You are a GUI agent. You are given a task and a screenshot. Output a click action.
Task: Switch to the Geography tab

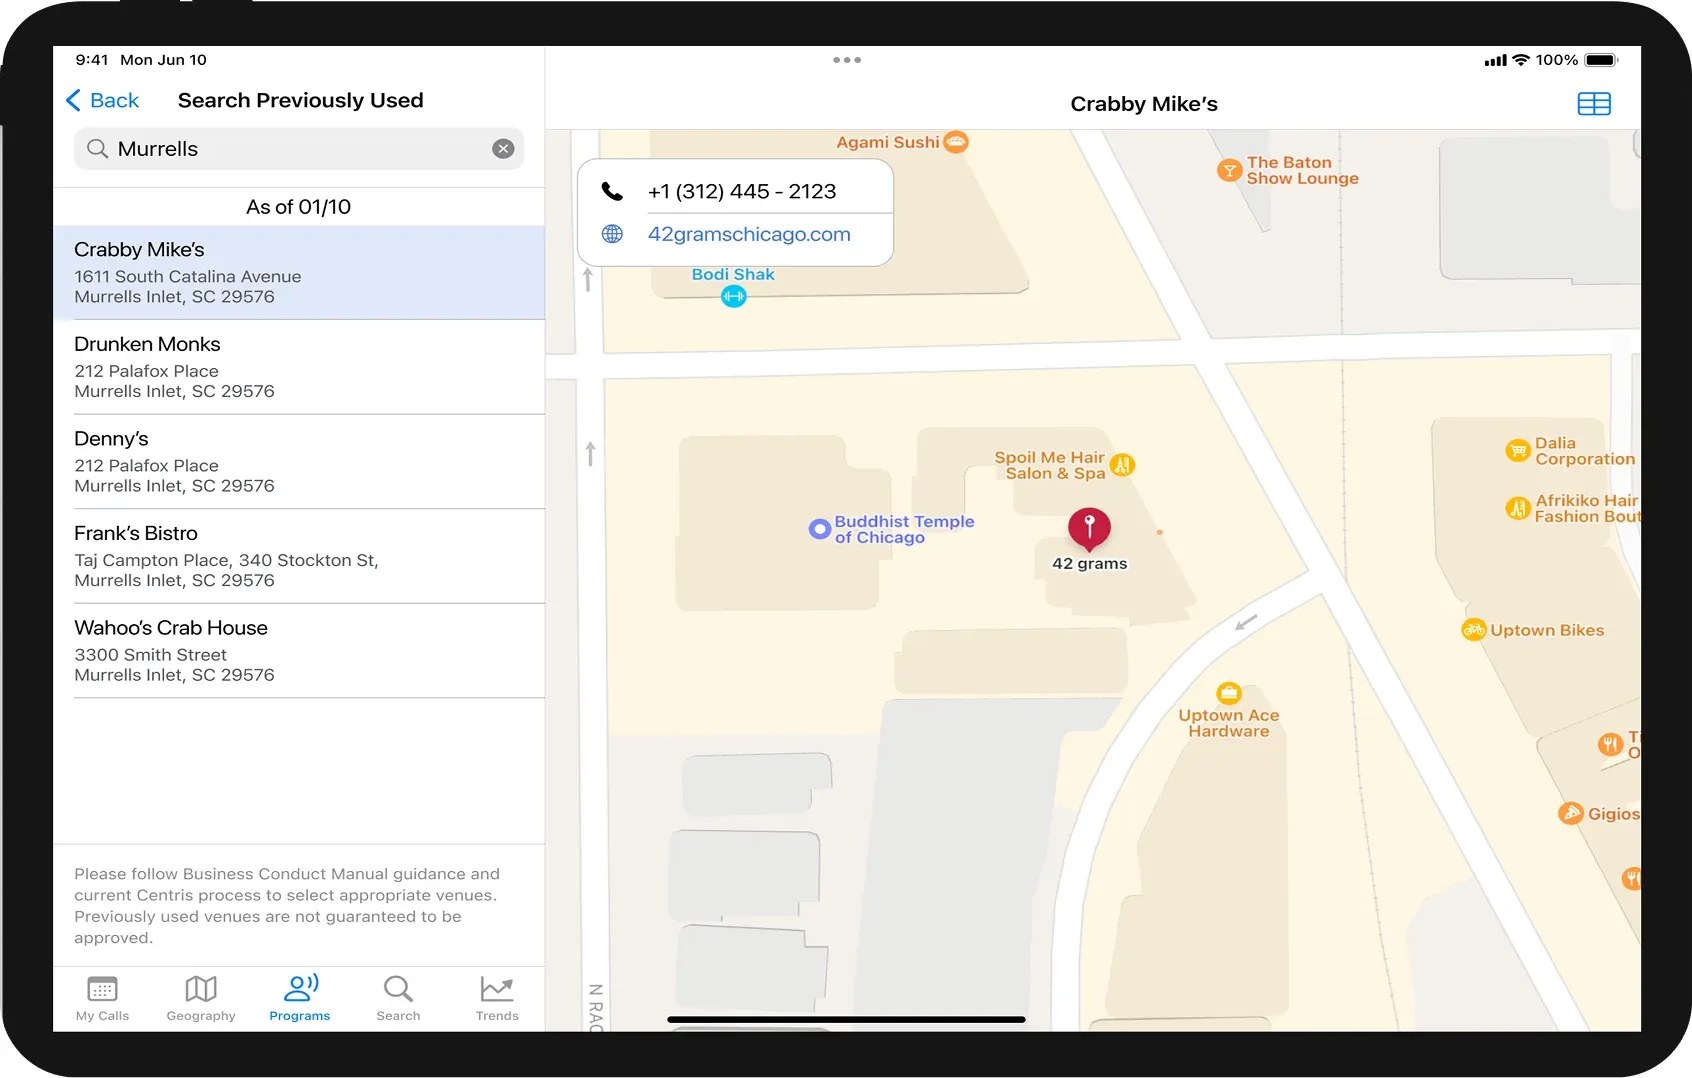(x=201, y=998)
